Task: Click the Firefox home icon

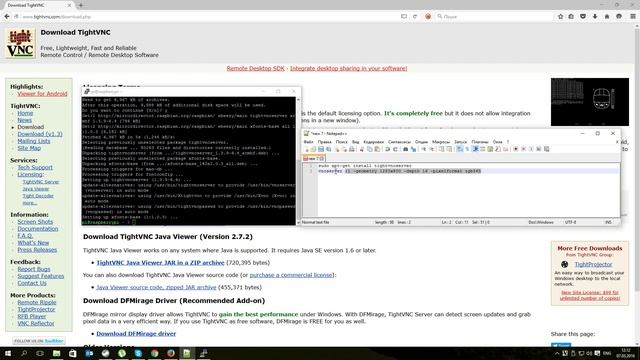Action: click(607, 16)
